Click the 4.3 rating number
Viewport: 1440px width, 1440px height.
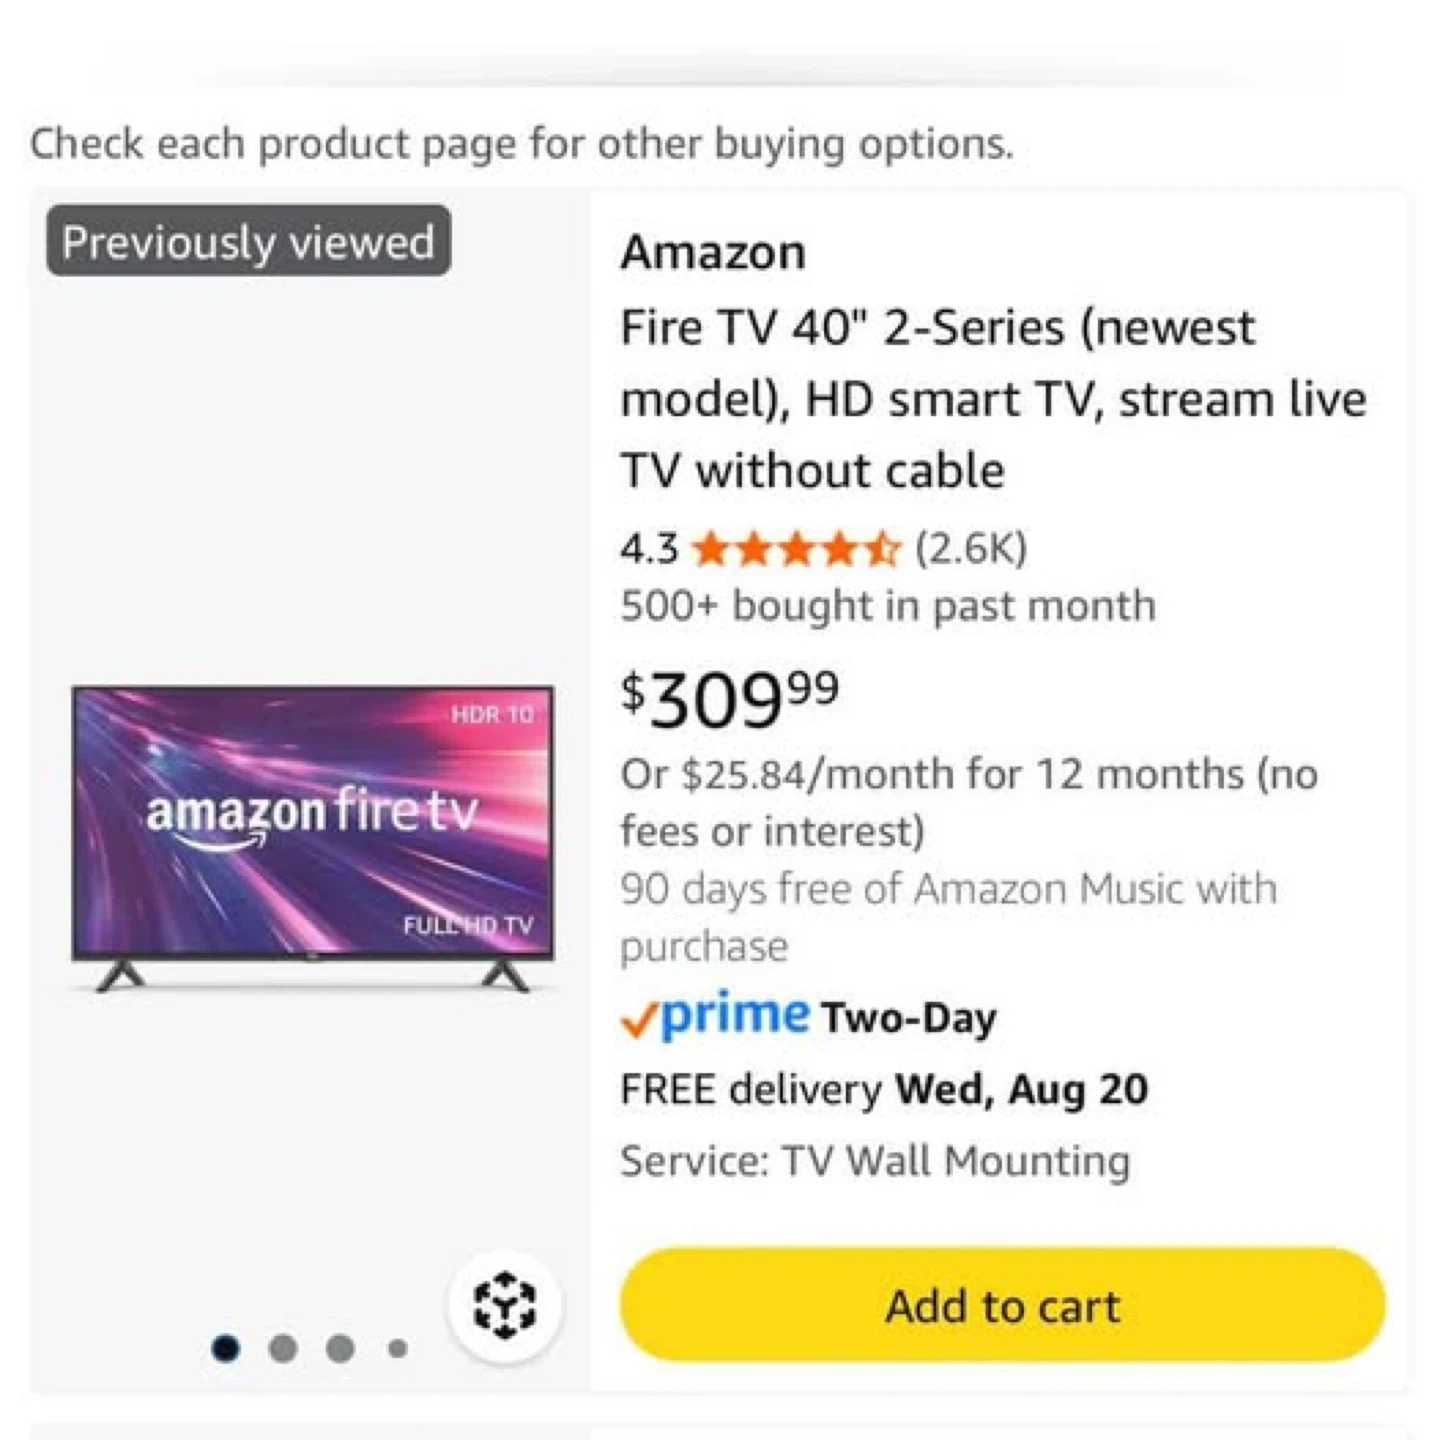pyautogui.click(x=648, y=549)
